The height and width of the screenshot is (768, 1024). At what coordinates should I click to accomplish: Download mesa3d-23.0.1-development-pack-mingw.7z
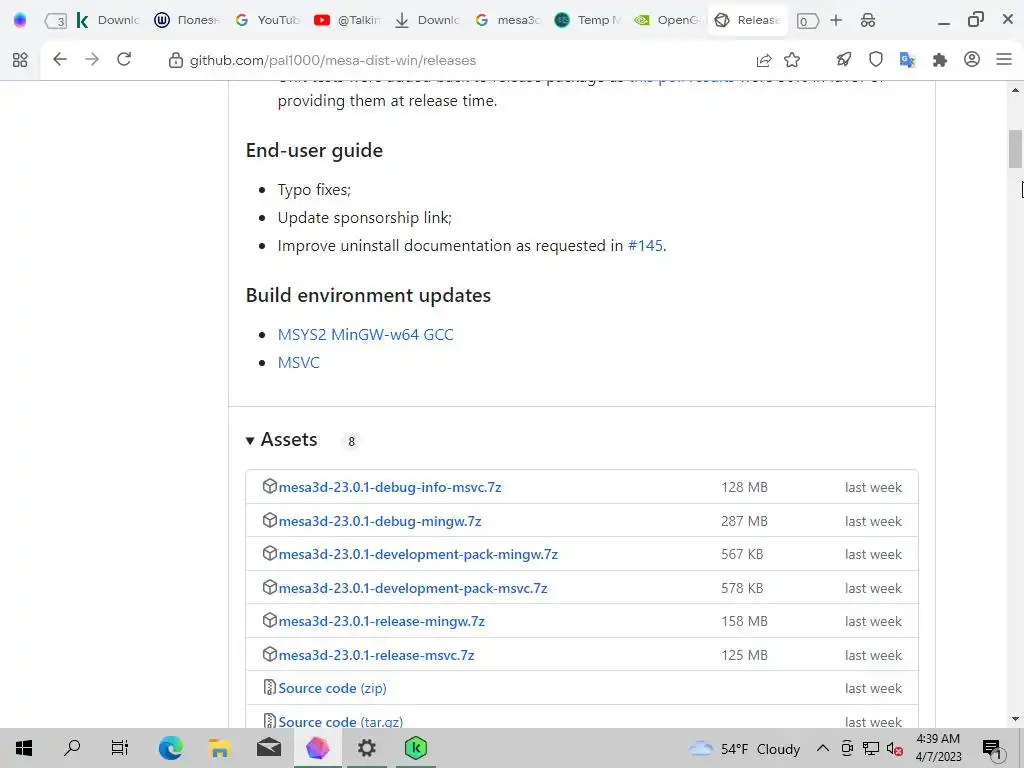pos(418,554)
